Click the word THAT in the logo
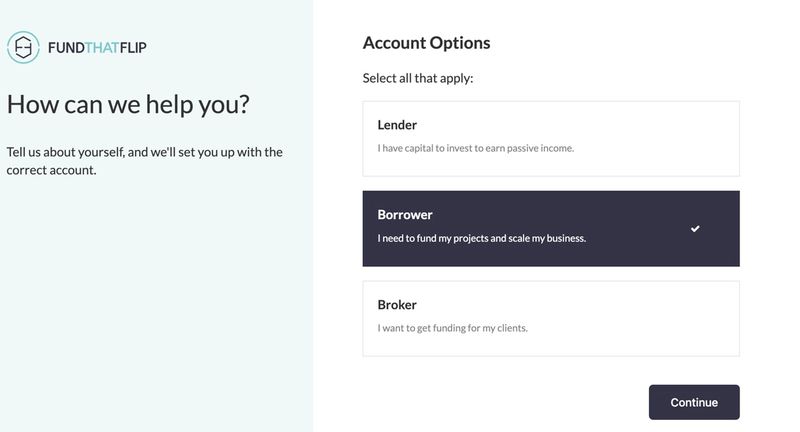This screenshot has height=432, width=800. click(x=103, y=47)
